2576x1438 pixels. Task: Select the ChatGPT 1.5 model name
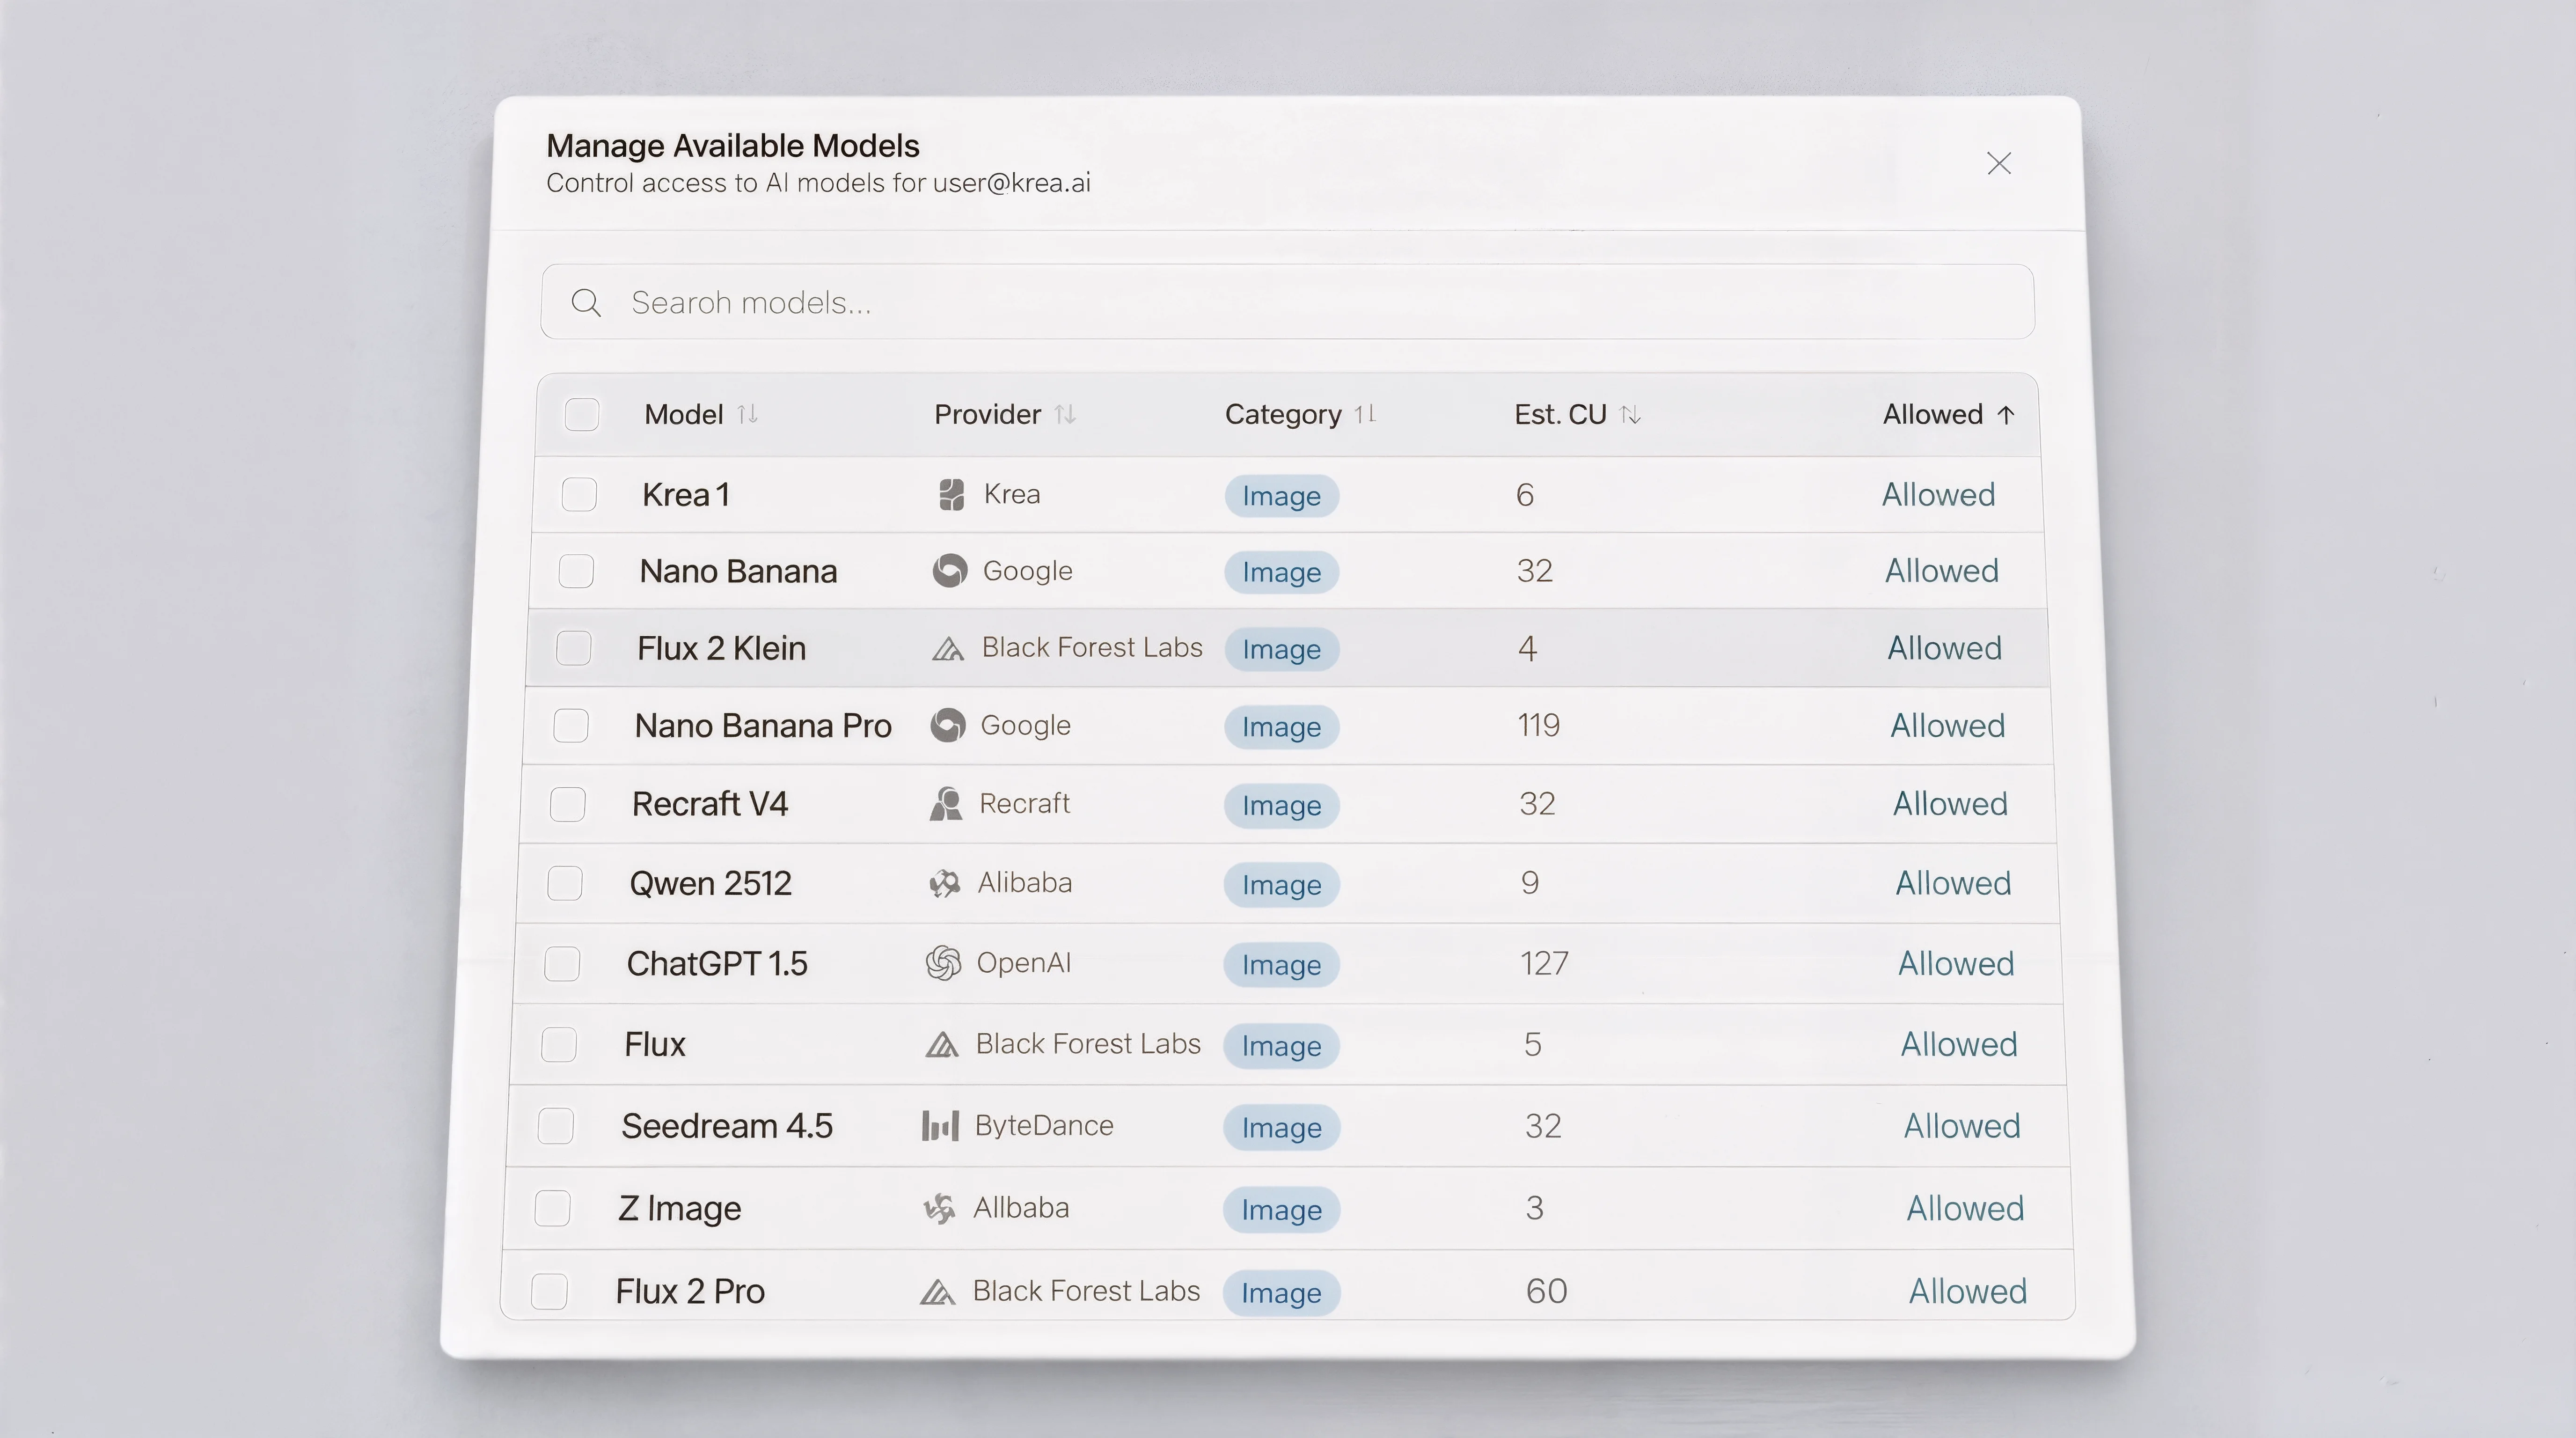click(x=717, y=964)
